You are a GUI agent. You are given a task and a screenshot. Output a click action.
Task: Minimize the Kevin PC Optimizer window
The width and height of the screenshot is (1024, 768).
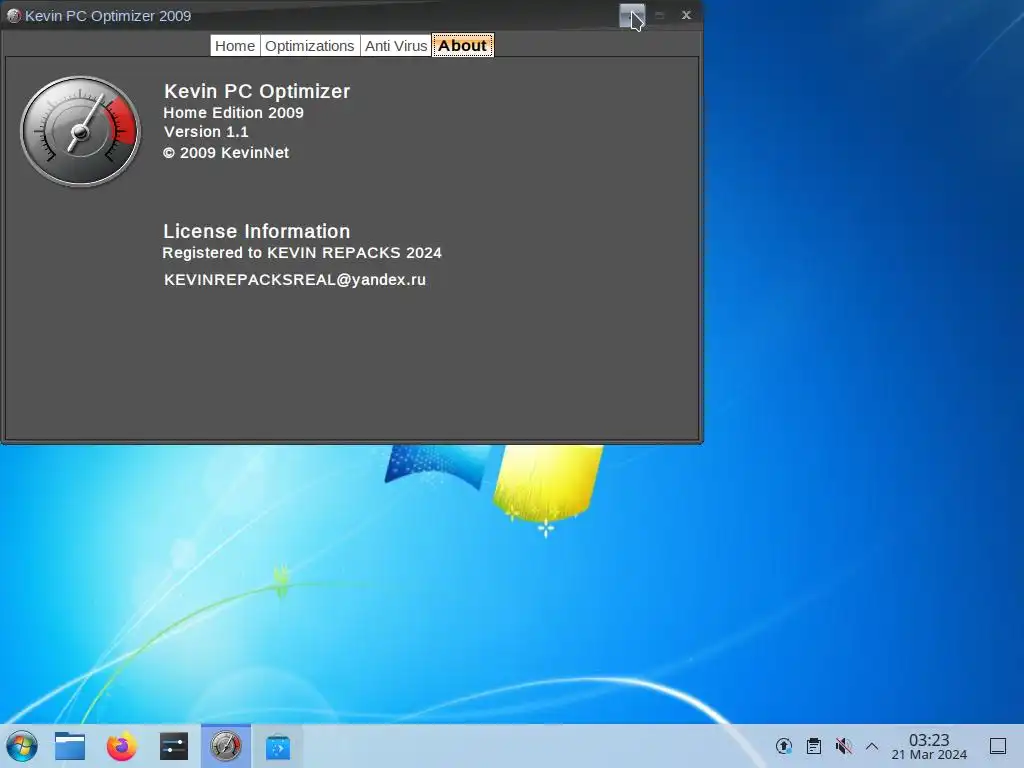632,16
